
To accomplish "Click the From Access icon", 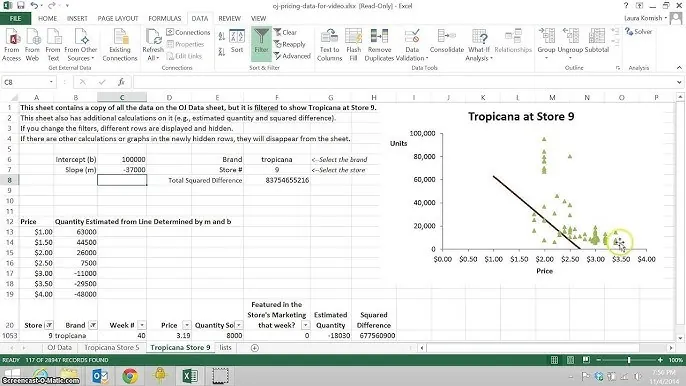I will point(12,45).
